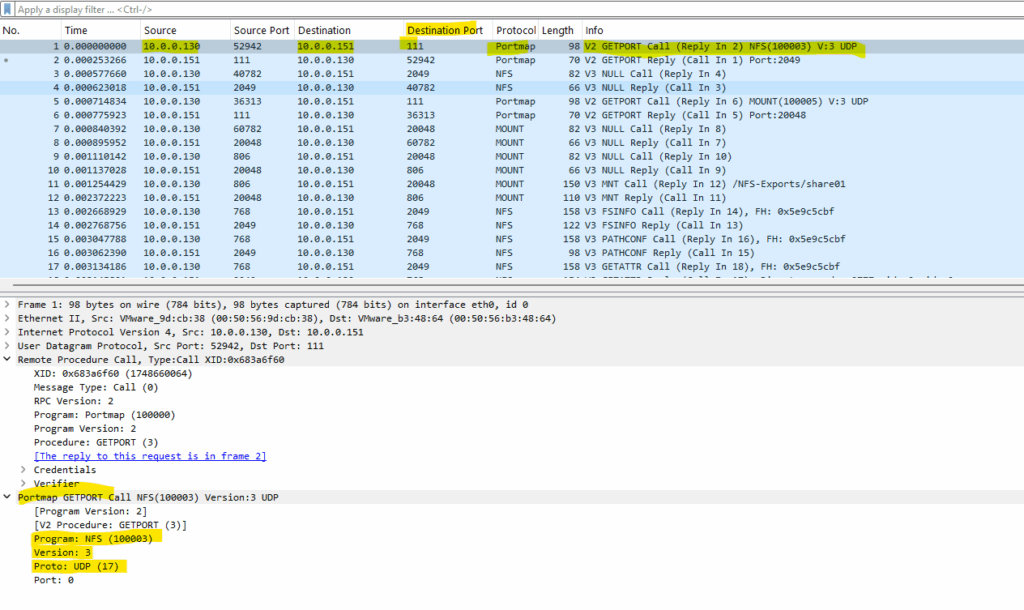Select the Program: NFS (100003) field
This screenshot has height=610, width=1024.
[93, 539]
